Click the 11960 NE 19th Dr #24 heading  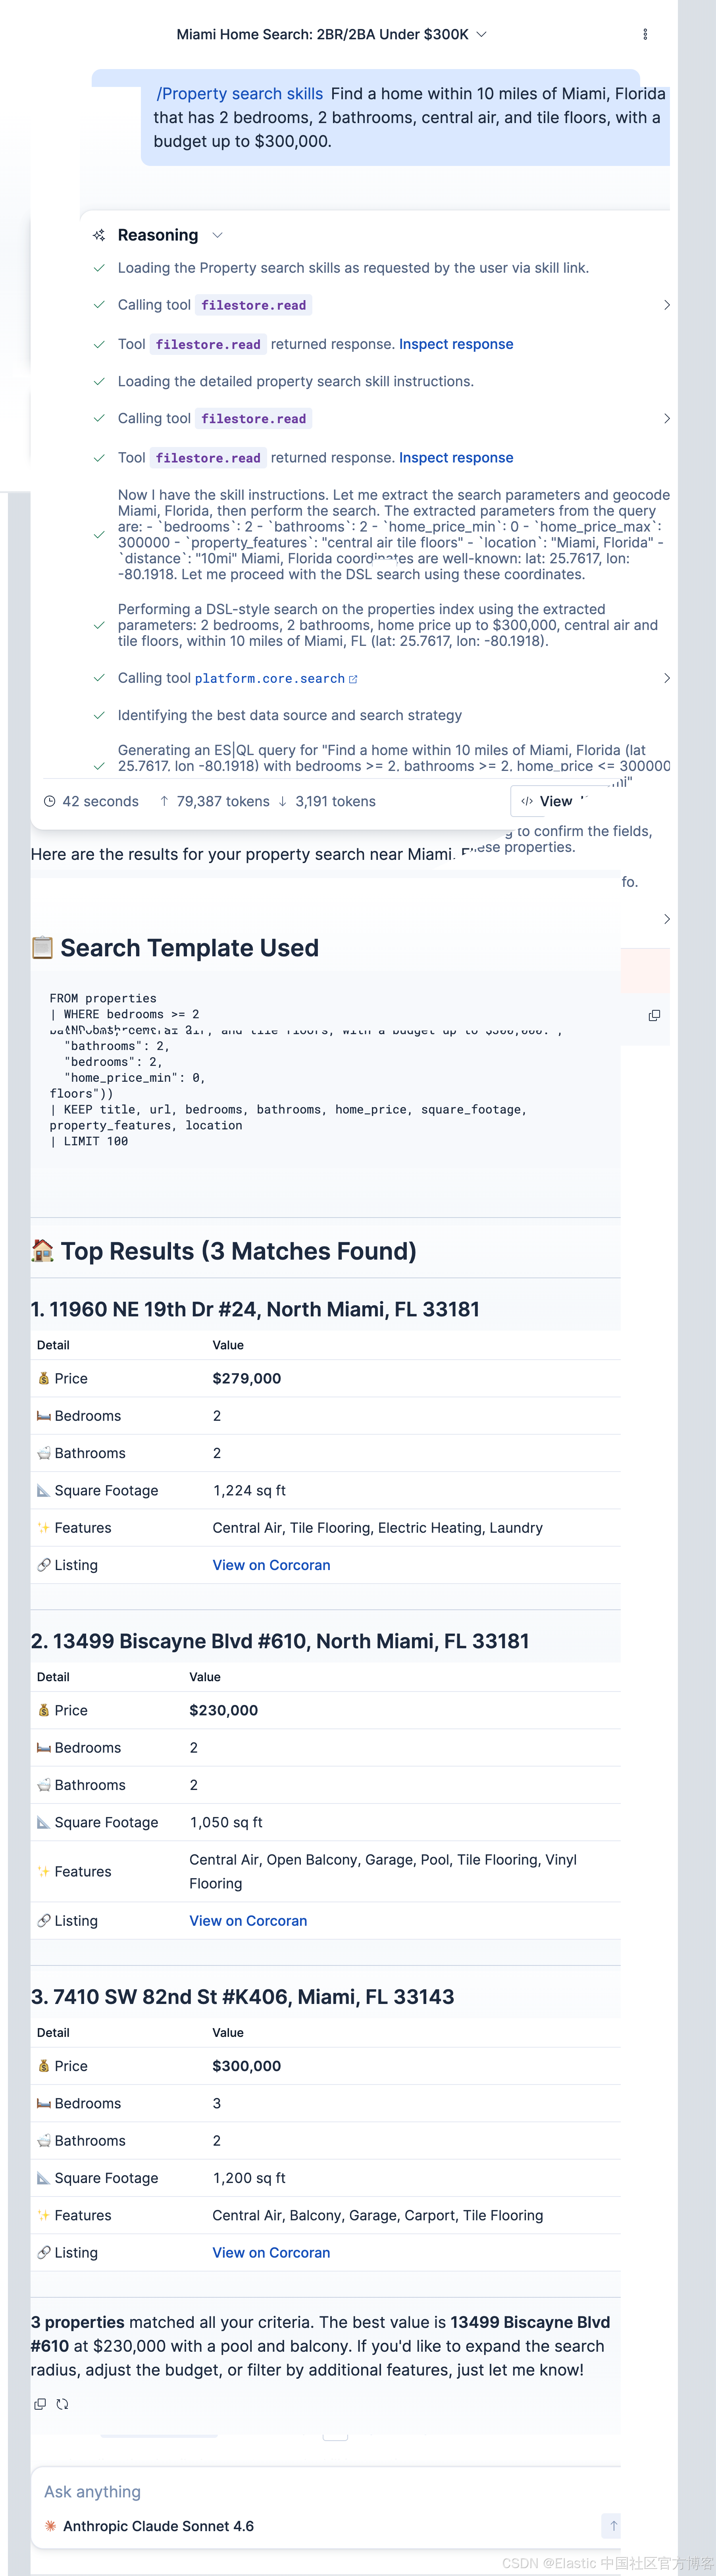[x=255, y=1309]
